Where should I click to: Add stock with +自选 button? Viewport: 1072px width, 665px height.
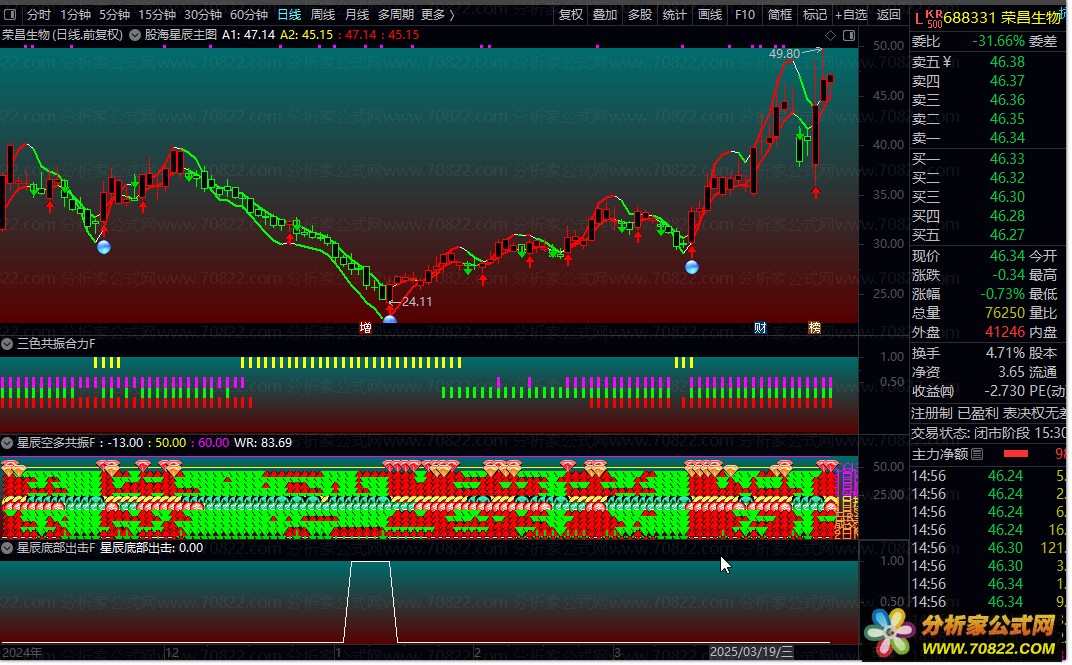click(851, 14)
